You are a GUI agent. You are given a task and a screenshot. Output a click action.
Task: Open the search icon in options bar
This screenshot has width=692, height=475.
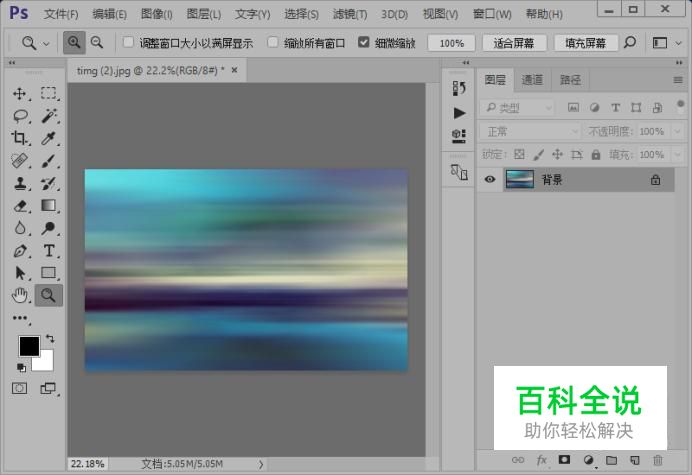tap(630, 43)
